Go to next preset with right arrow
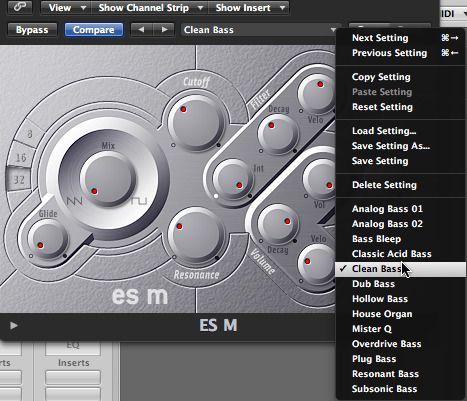 163,30
